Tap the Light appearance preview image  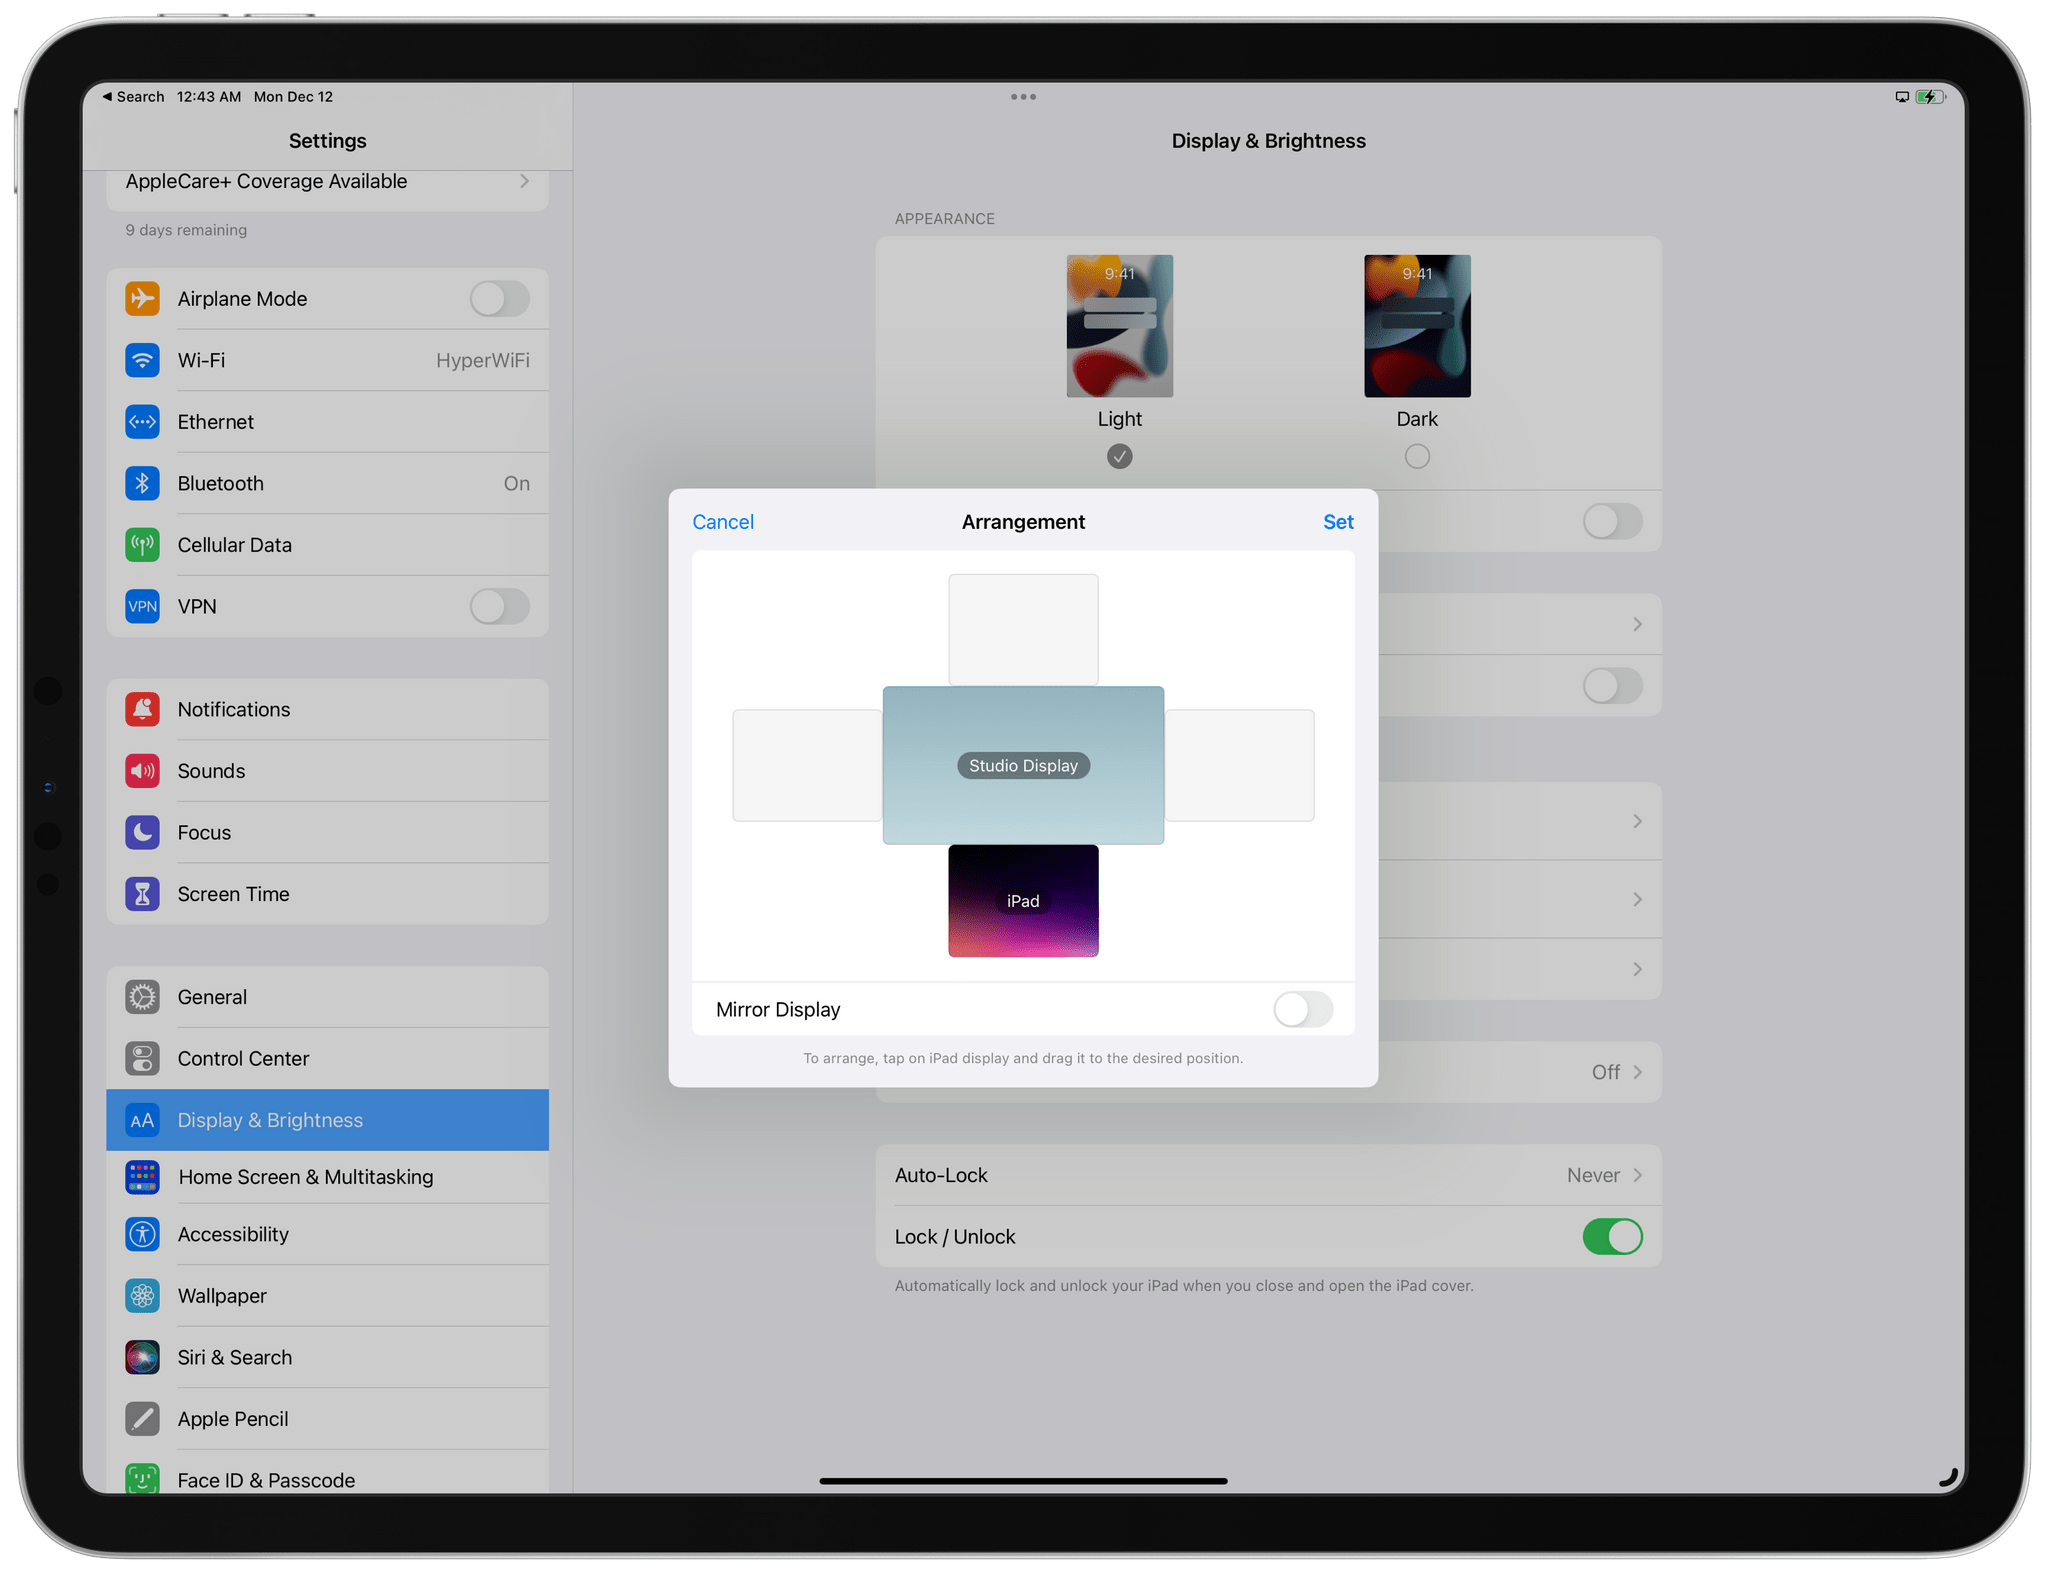(1120, 326)
